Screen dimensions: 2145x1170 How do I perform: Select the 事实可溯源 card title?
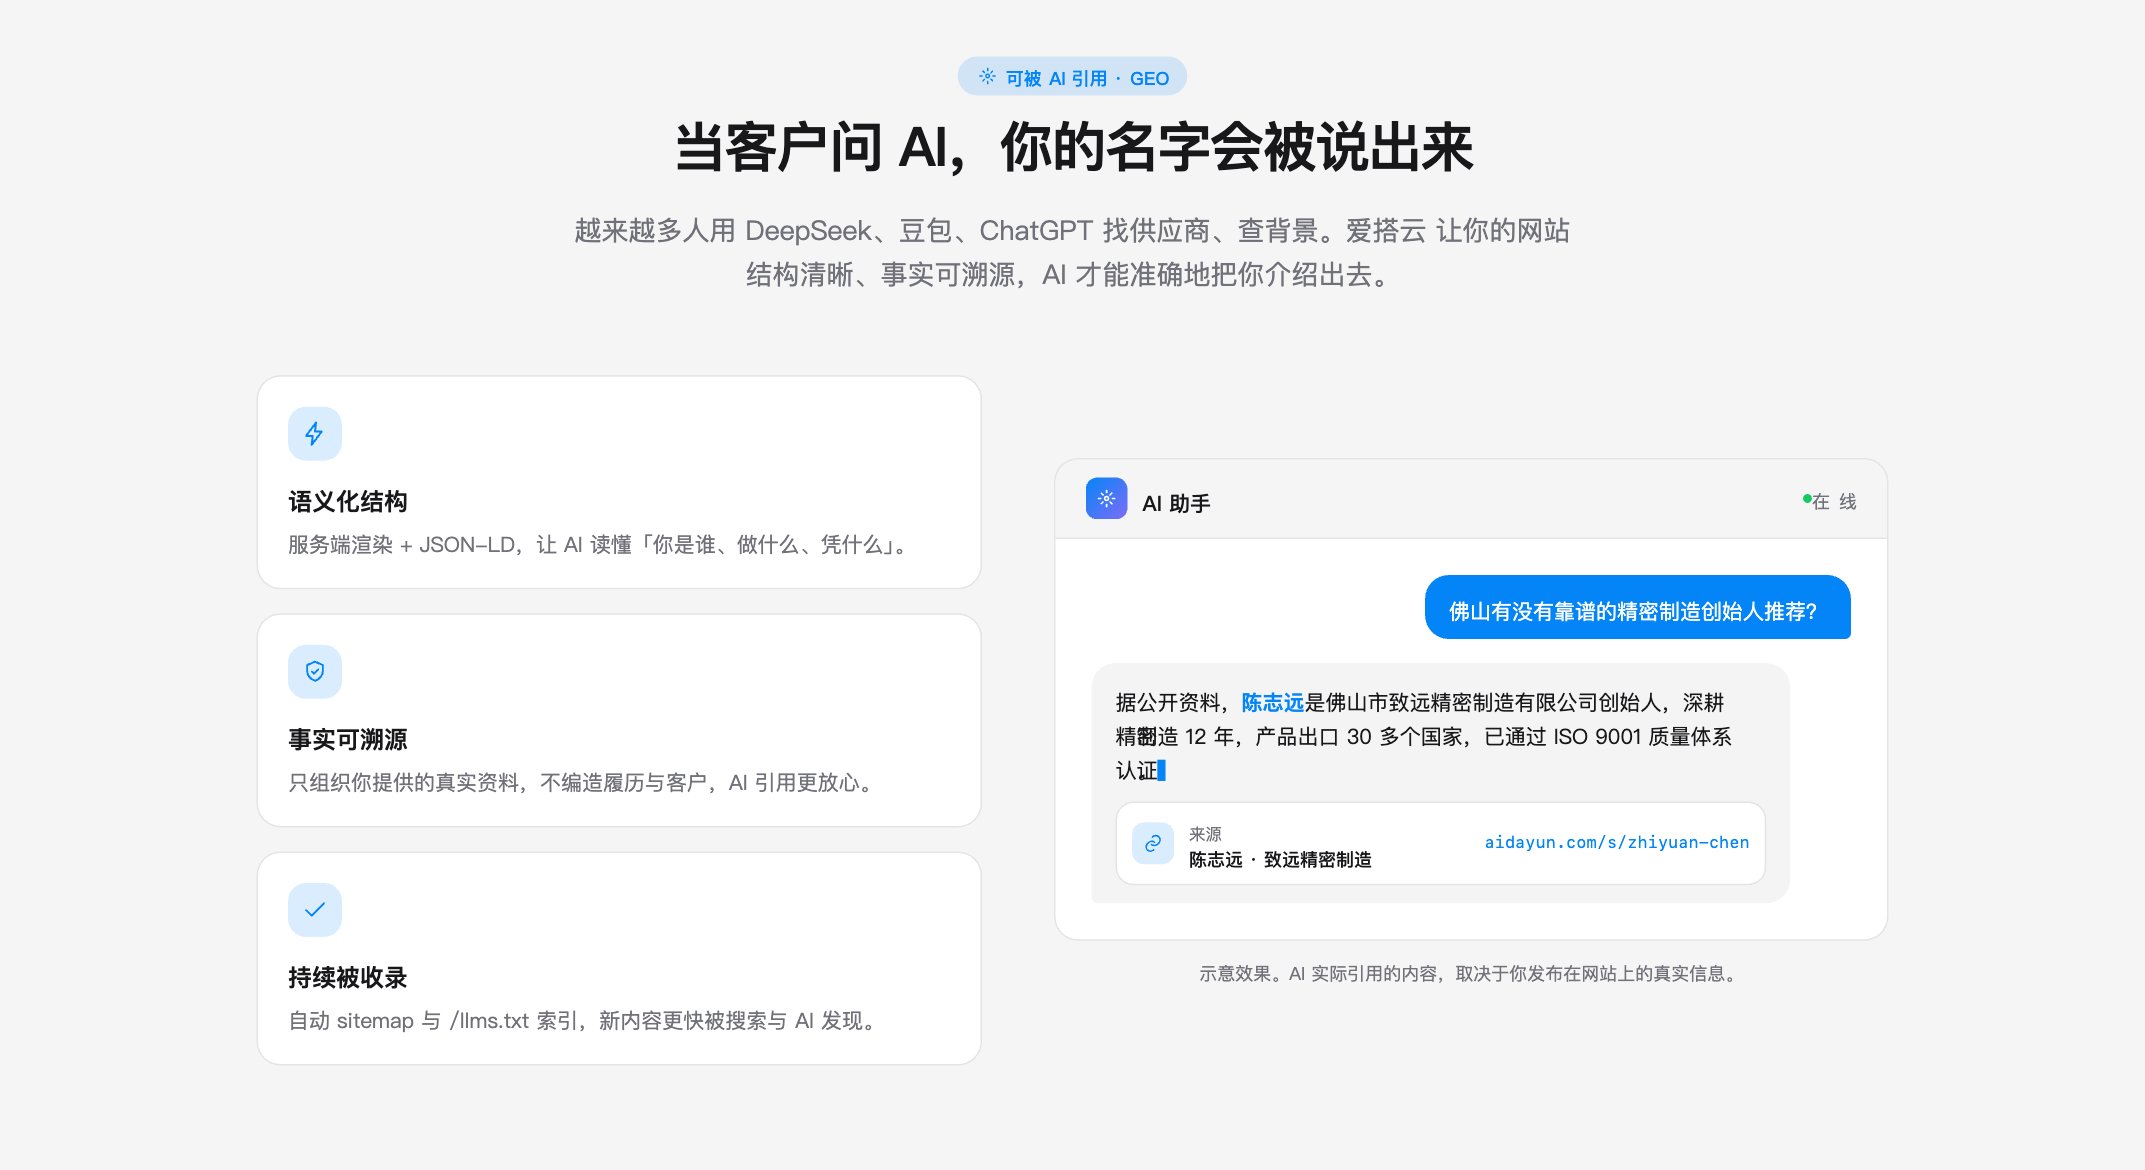348,740
